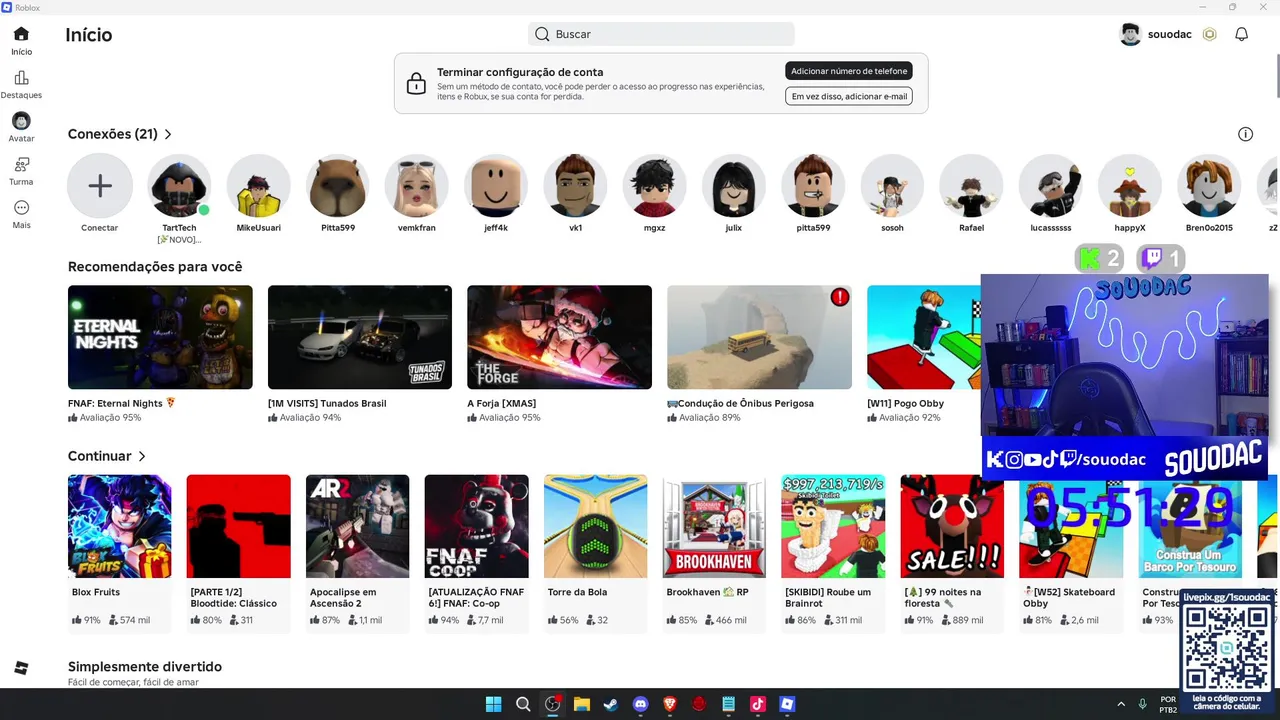
Task: Open Windows taskbar search
Action: (523, 704)
